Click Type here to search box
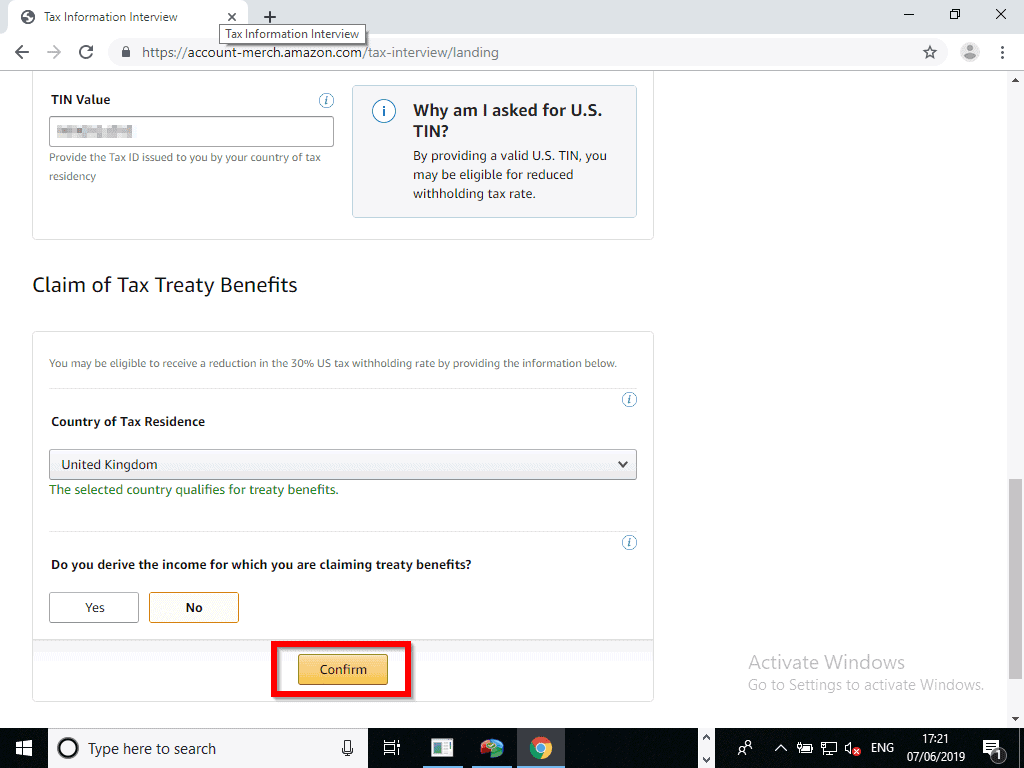1024x768 pixels. tap(208, 748)
